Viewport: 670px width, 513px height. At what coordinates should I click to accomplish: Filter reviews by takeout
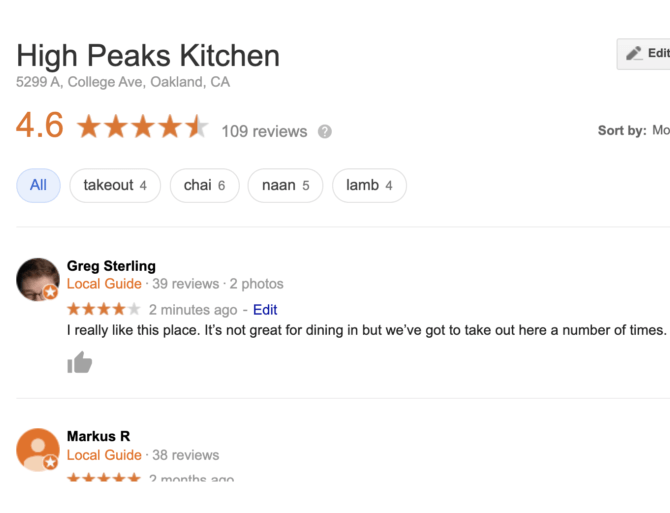click(x=115, y=185)
